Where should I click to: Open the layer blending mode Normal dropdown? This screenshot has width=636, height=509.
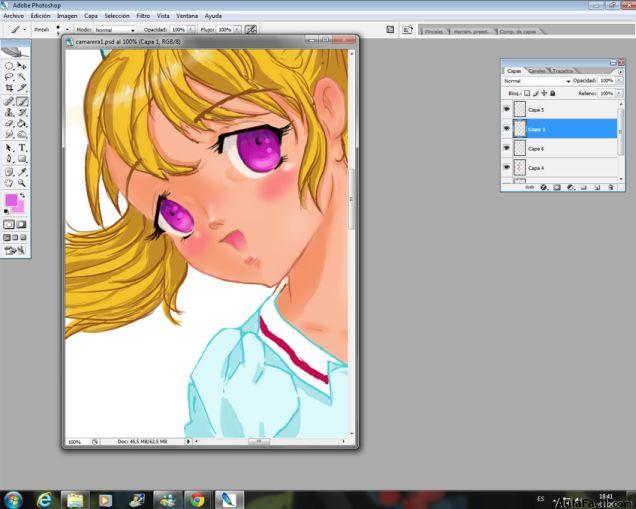point(537,81)
